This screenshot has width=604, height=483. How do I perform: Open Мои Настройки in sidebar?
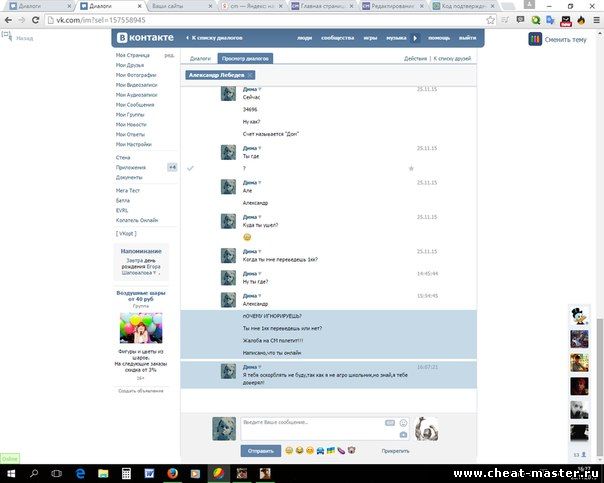click(x=134, y=144)
